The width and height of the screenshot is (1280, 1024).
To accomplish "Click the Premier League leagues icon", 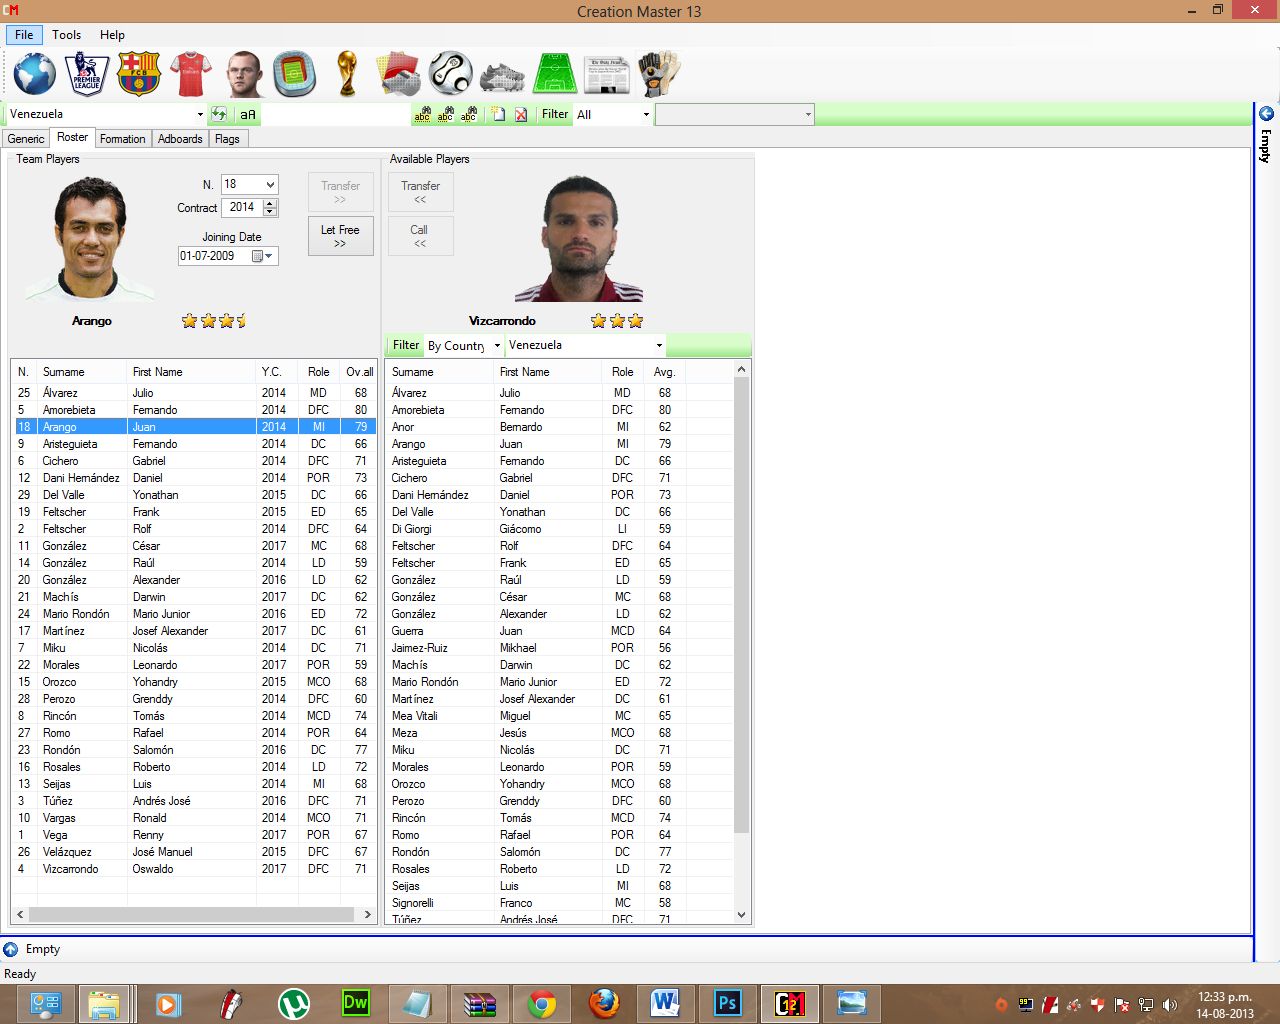I will coord(87,74).
